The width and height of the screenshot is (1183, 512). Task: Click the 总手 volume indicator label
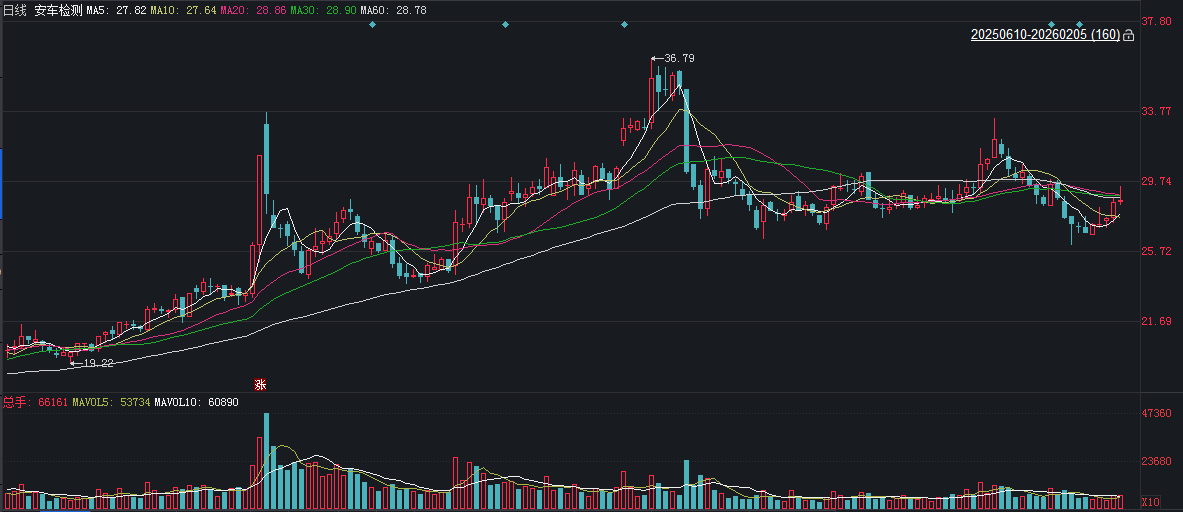pyautogui.click(x=14, y=402)
